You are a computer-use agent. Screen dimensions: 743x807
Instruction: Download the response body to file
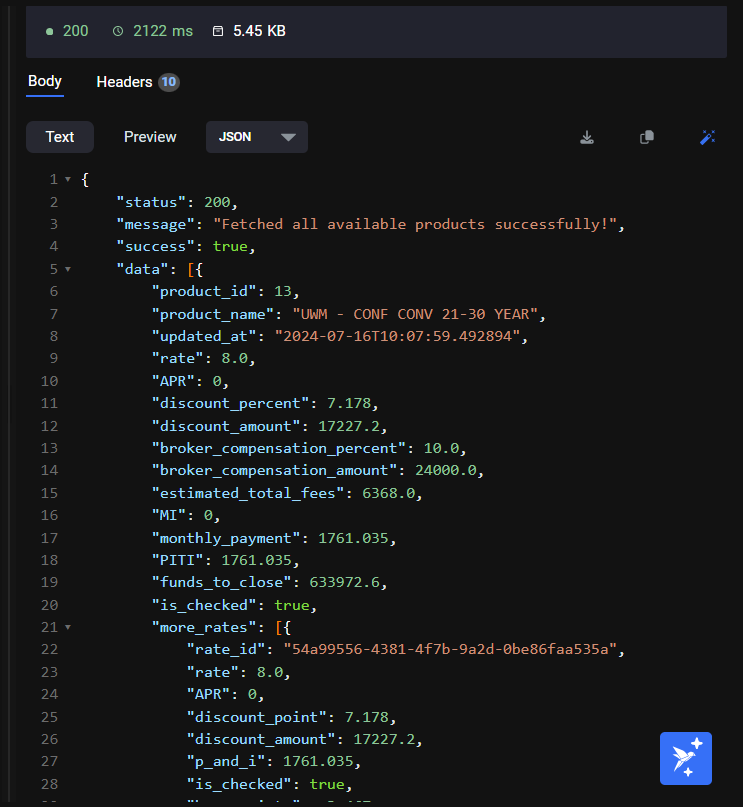tap(587, 137)
